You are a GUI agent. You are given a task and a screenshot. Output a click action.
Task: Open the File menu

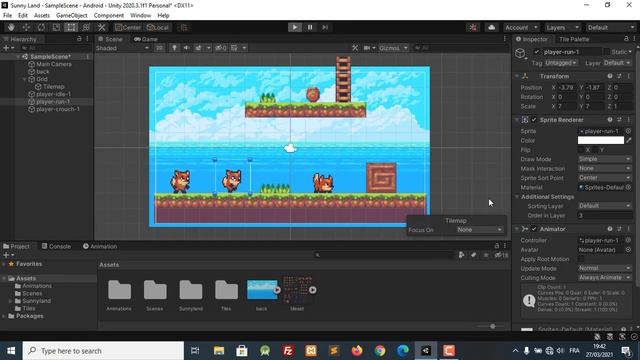[7, 16]
